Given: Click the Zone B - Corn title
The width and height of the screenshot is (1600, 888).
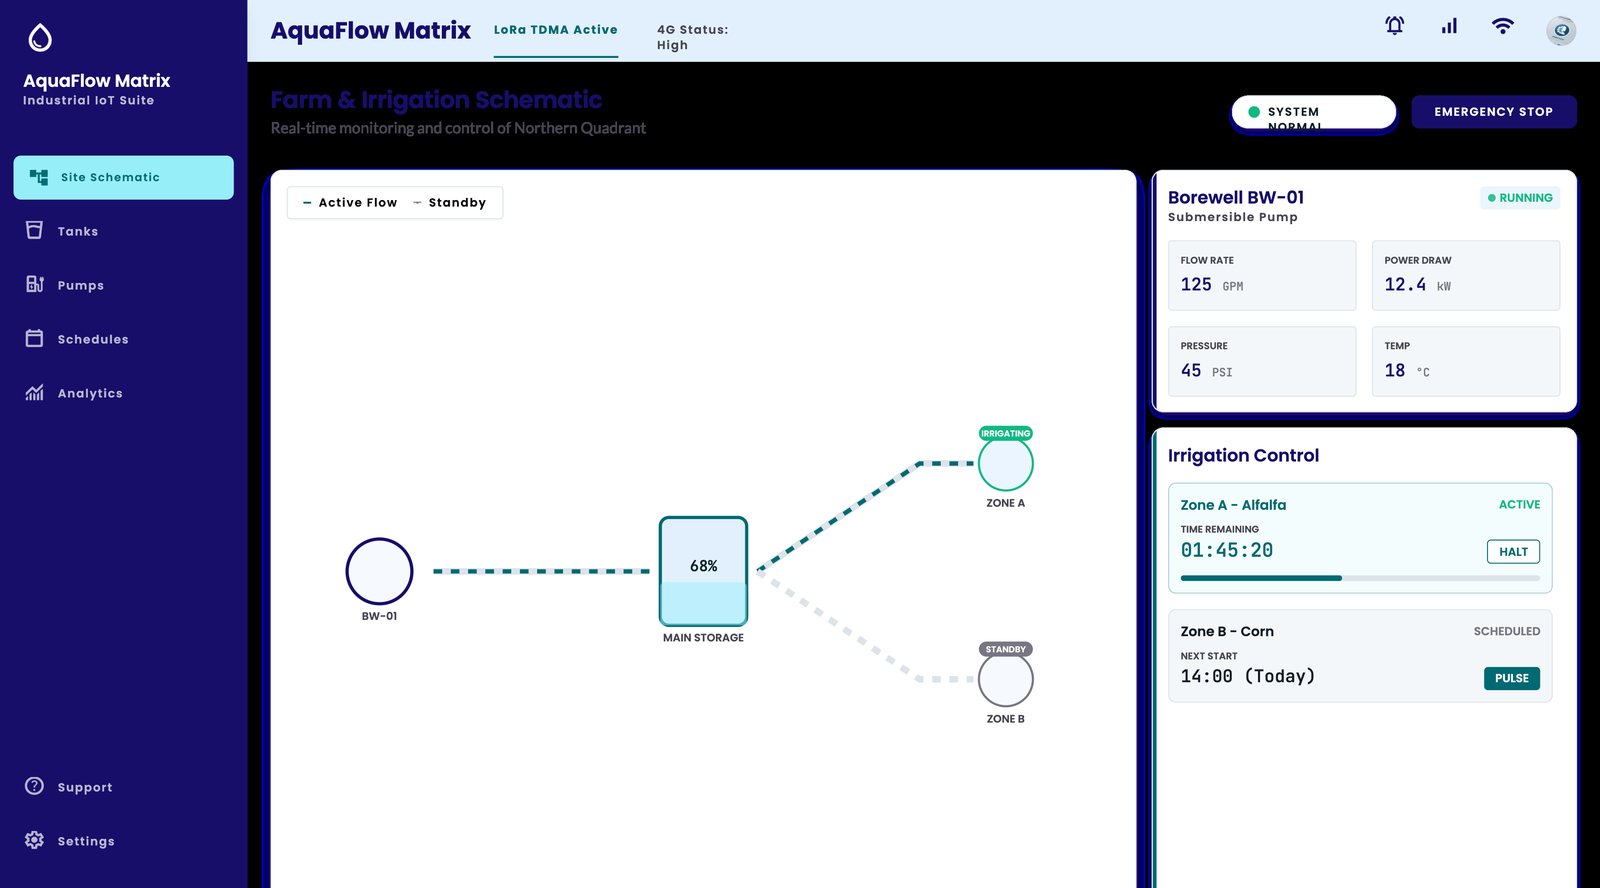Looking at the screenshot, I should 1227,631.
